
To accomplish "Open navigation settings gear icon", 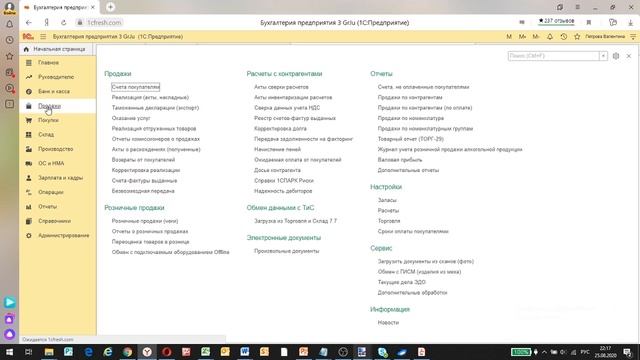I will 616,56.
